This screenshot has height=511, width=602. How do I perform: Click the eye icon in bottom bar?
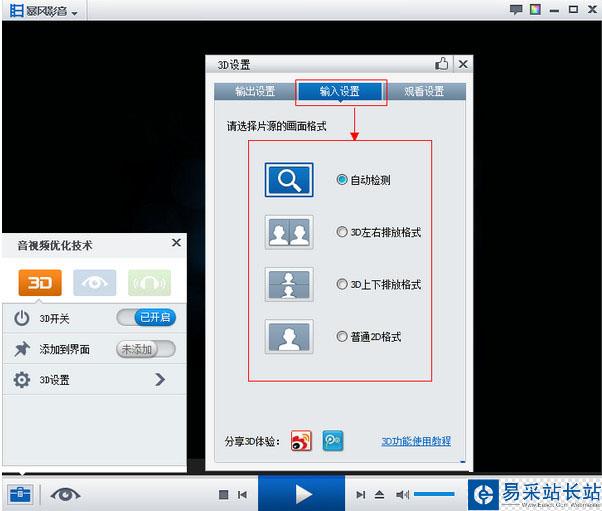[65, 494]
